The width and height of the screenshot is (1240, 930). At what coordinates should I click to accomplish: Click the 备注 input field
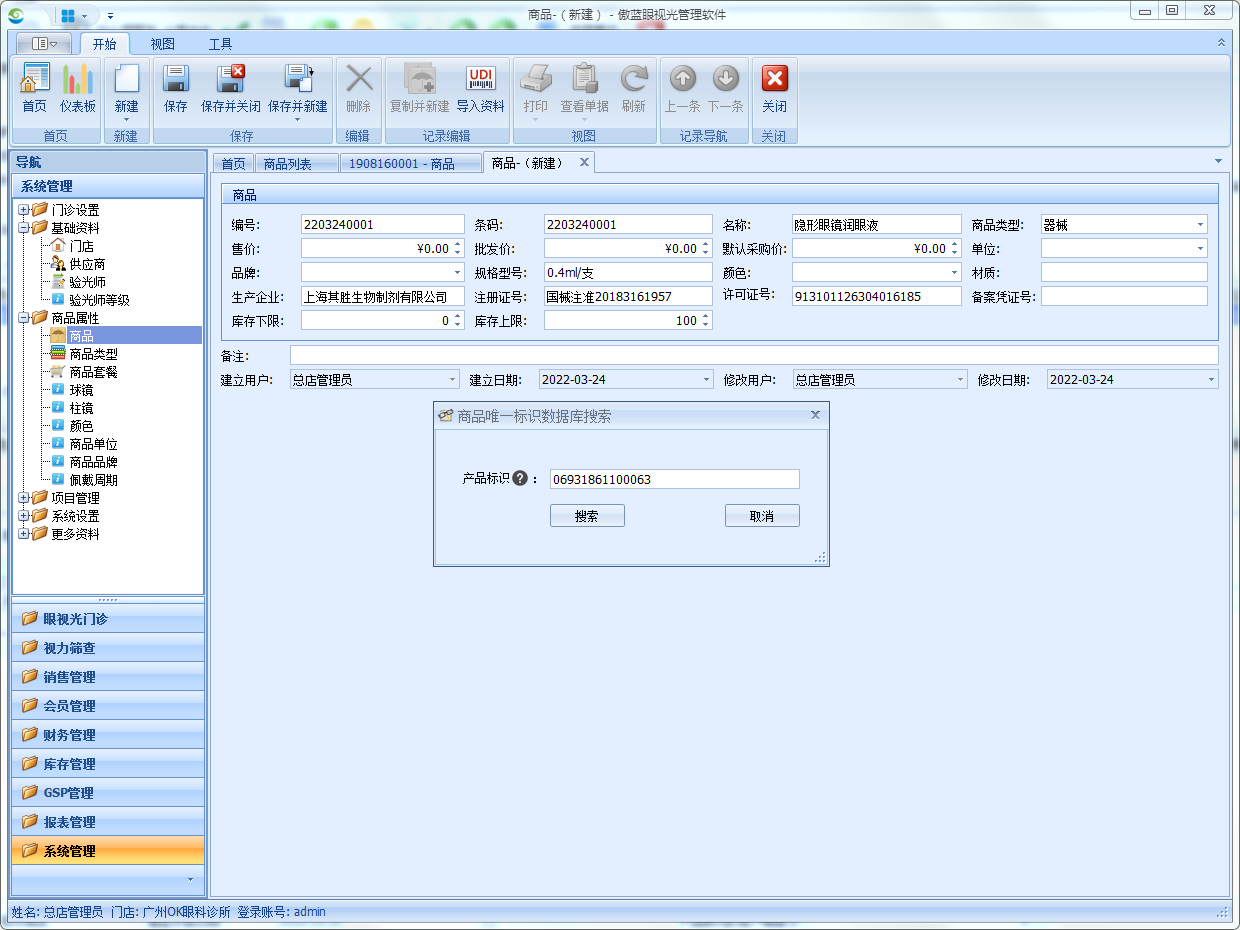click(754, 356)
